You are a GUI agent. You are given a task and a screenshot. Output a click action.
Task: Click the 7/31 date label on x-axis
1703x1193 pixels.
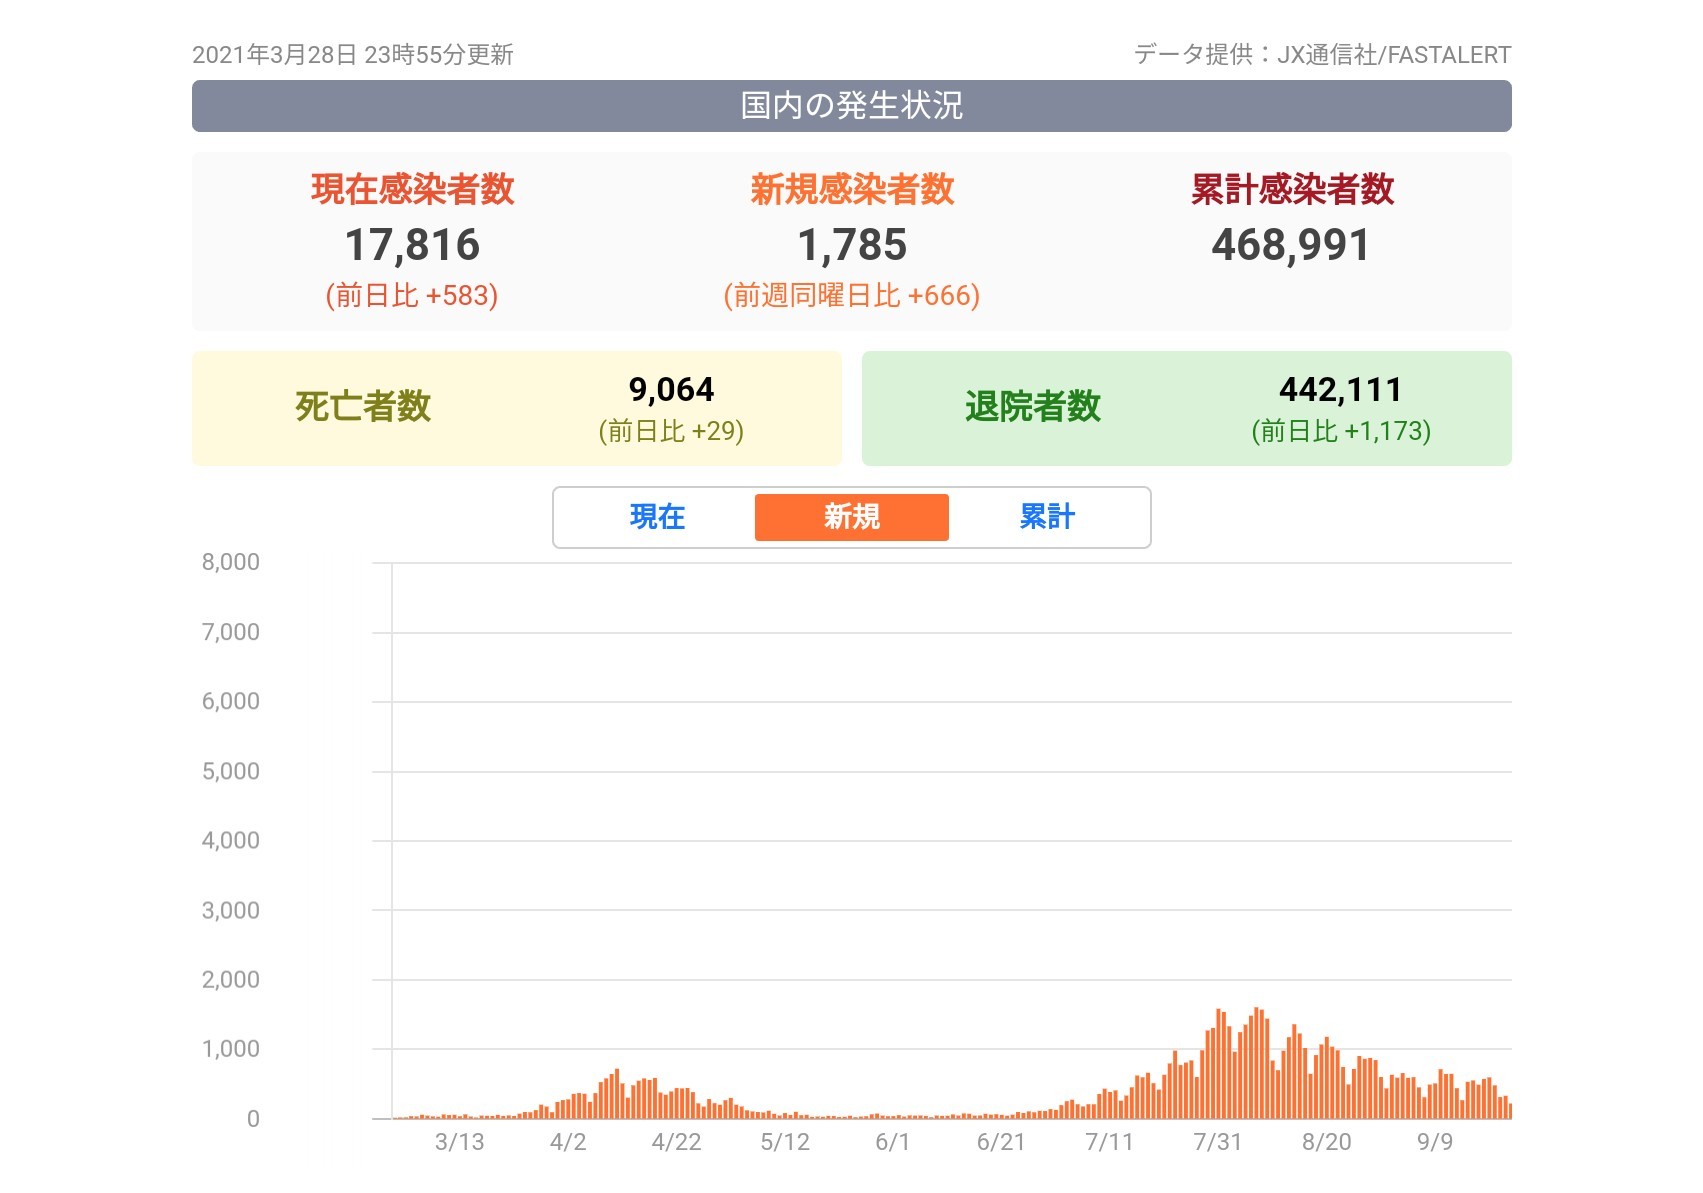tap(1217, 1142)
